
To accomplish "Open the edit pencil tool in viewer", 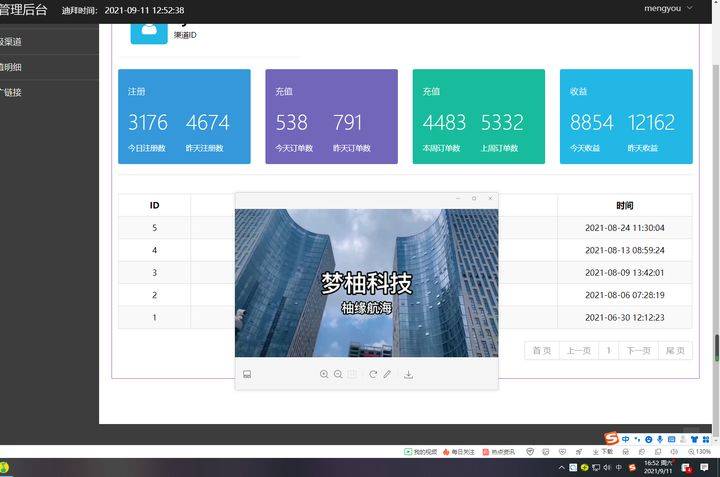I will (387, 374).
